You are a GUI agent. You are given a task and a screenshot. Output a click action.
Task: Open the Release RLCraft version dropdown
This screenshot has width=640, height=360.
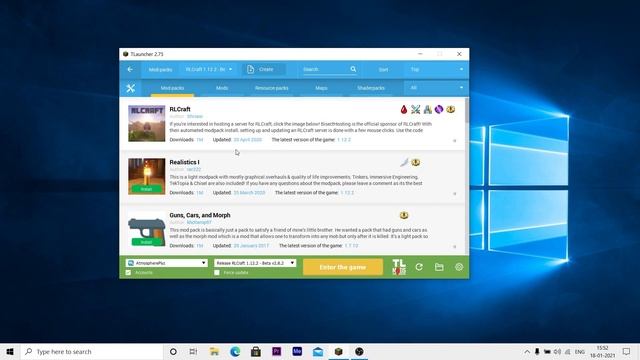click(256, 263)
